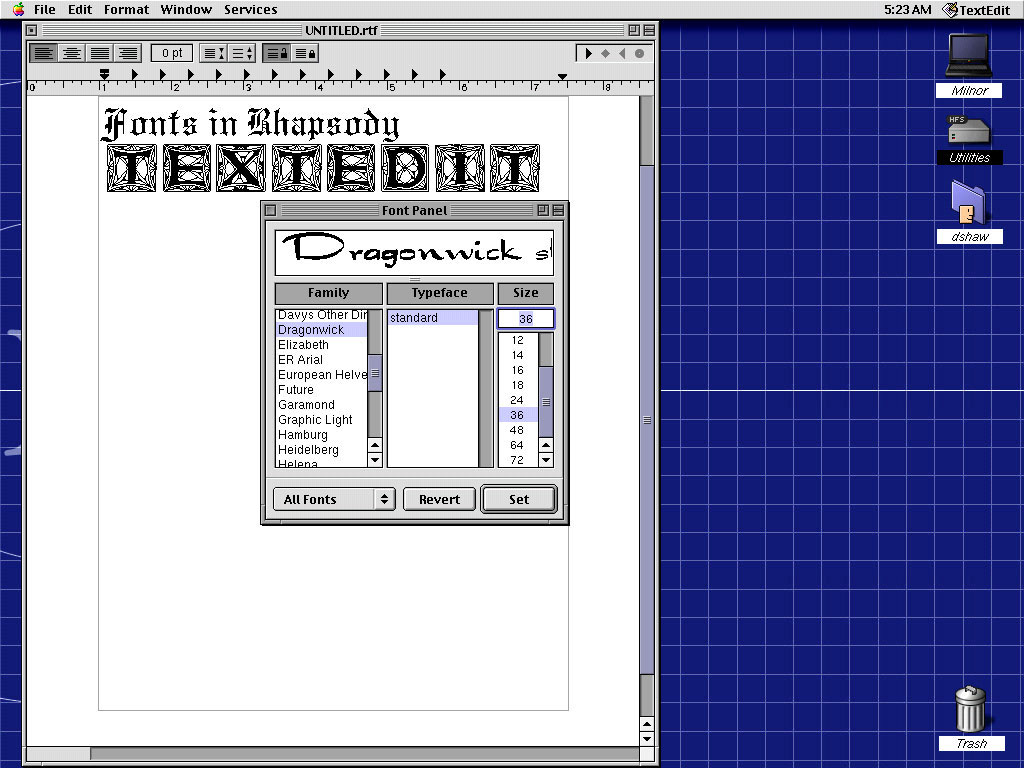Open the Edit menu
Screen dimensions: 1024x768
point(80,9)
